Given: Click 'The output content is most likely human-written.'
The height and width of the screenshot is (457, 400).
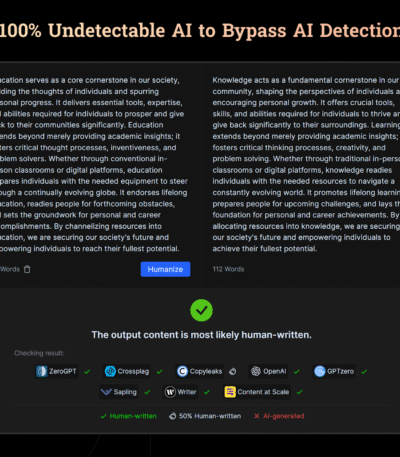Looking at the screenshot, I should click(x=202, y=335).
